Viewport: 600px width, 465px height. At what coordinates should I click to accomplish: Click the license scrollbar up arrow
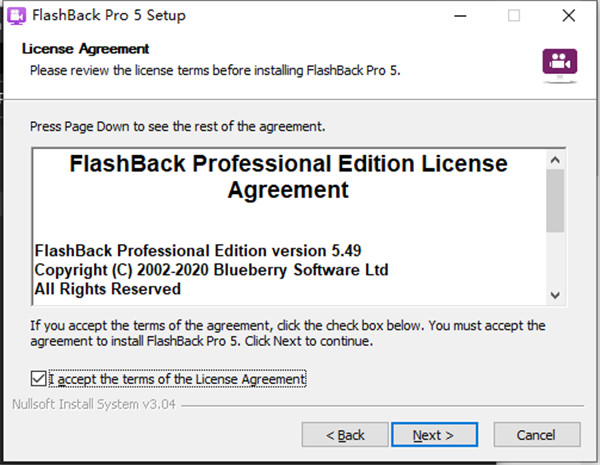click(556, 157)
